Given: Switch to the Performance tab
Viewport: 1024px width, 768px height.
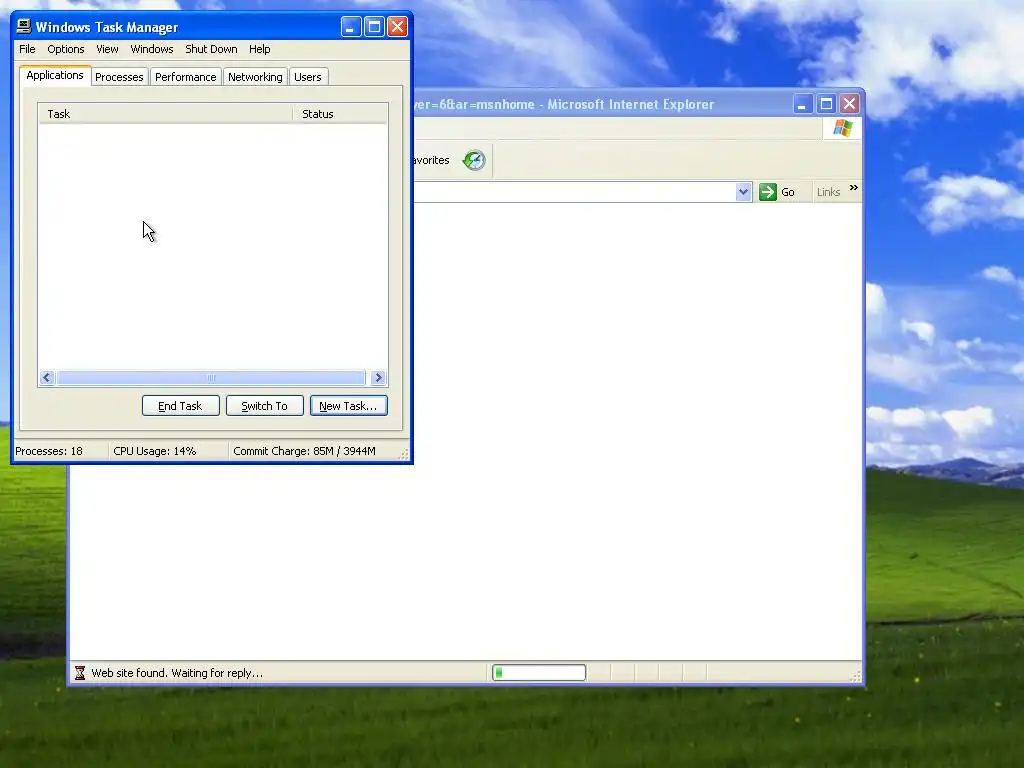Looking at the screenshot, I should (185, 77).
